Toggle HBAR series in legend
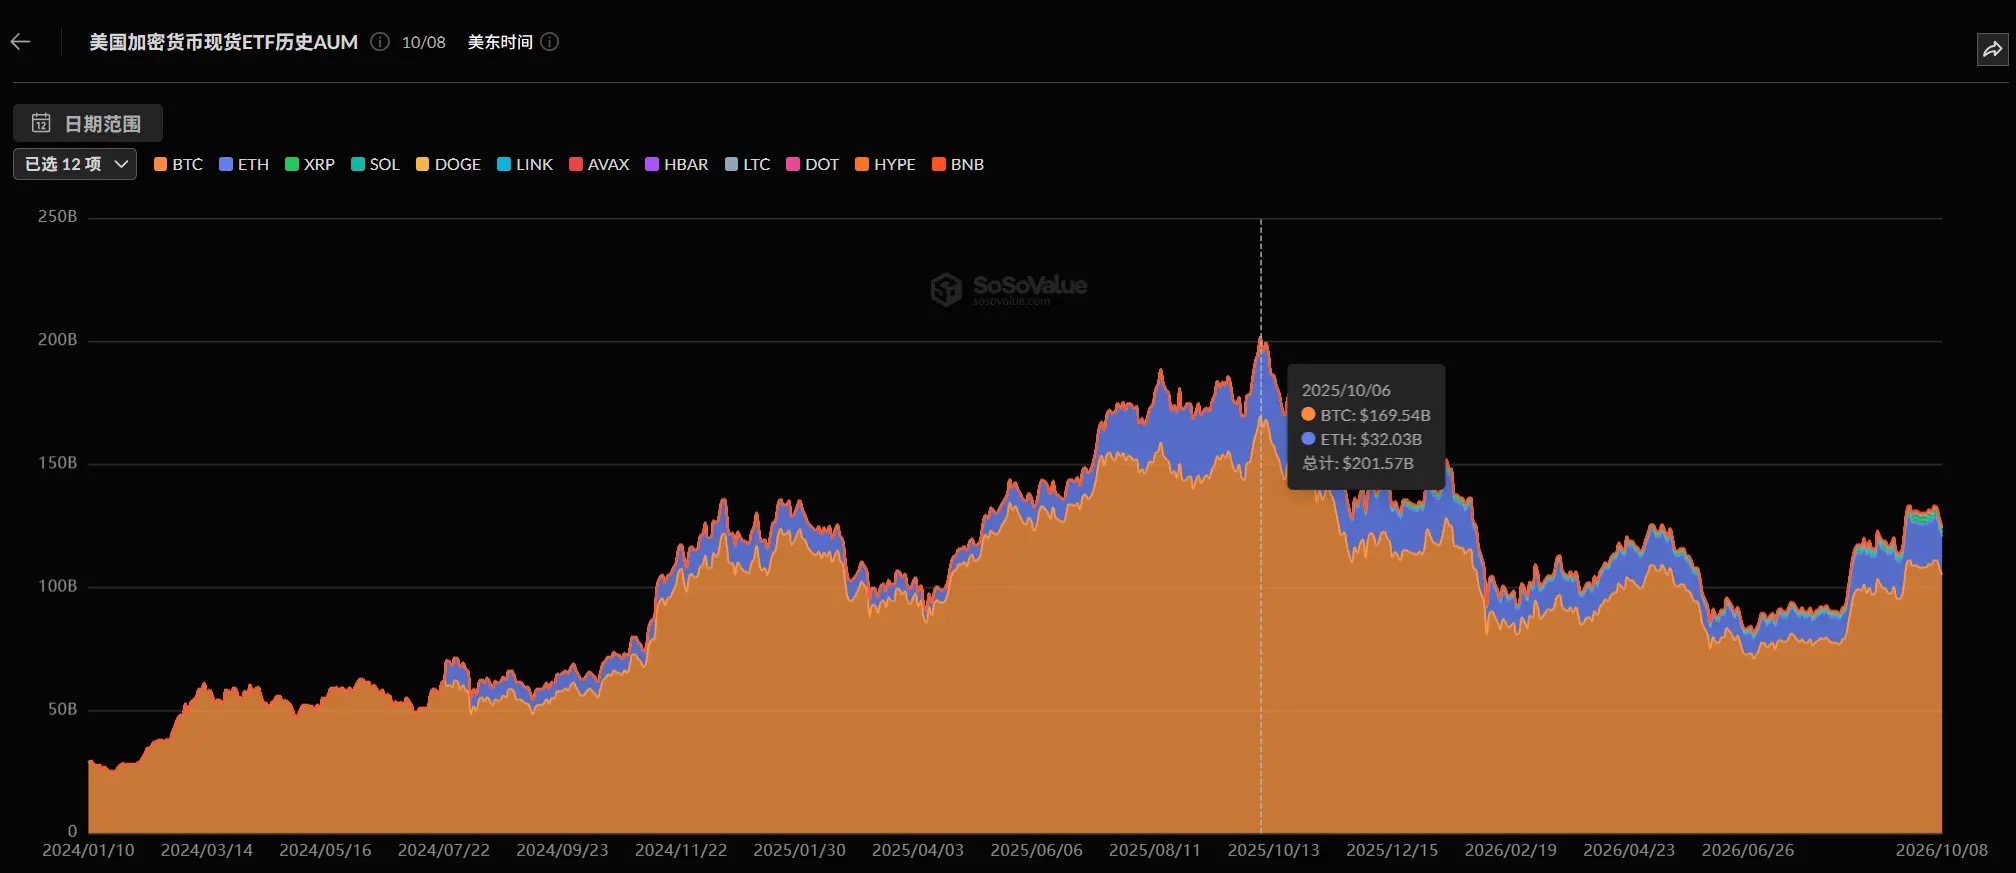The width and height of the screenshot is (2016, 873). [677, 164]
